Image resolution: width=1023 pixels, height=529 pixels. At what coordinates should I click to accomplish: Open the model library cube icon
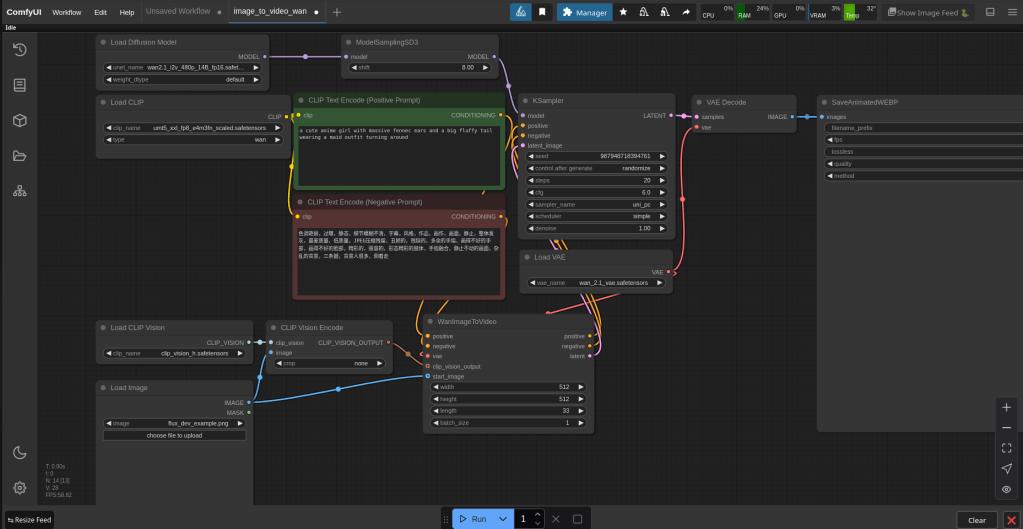coord(19,120)
